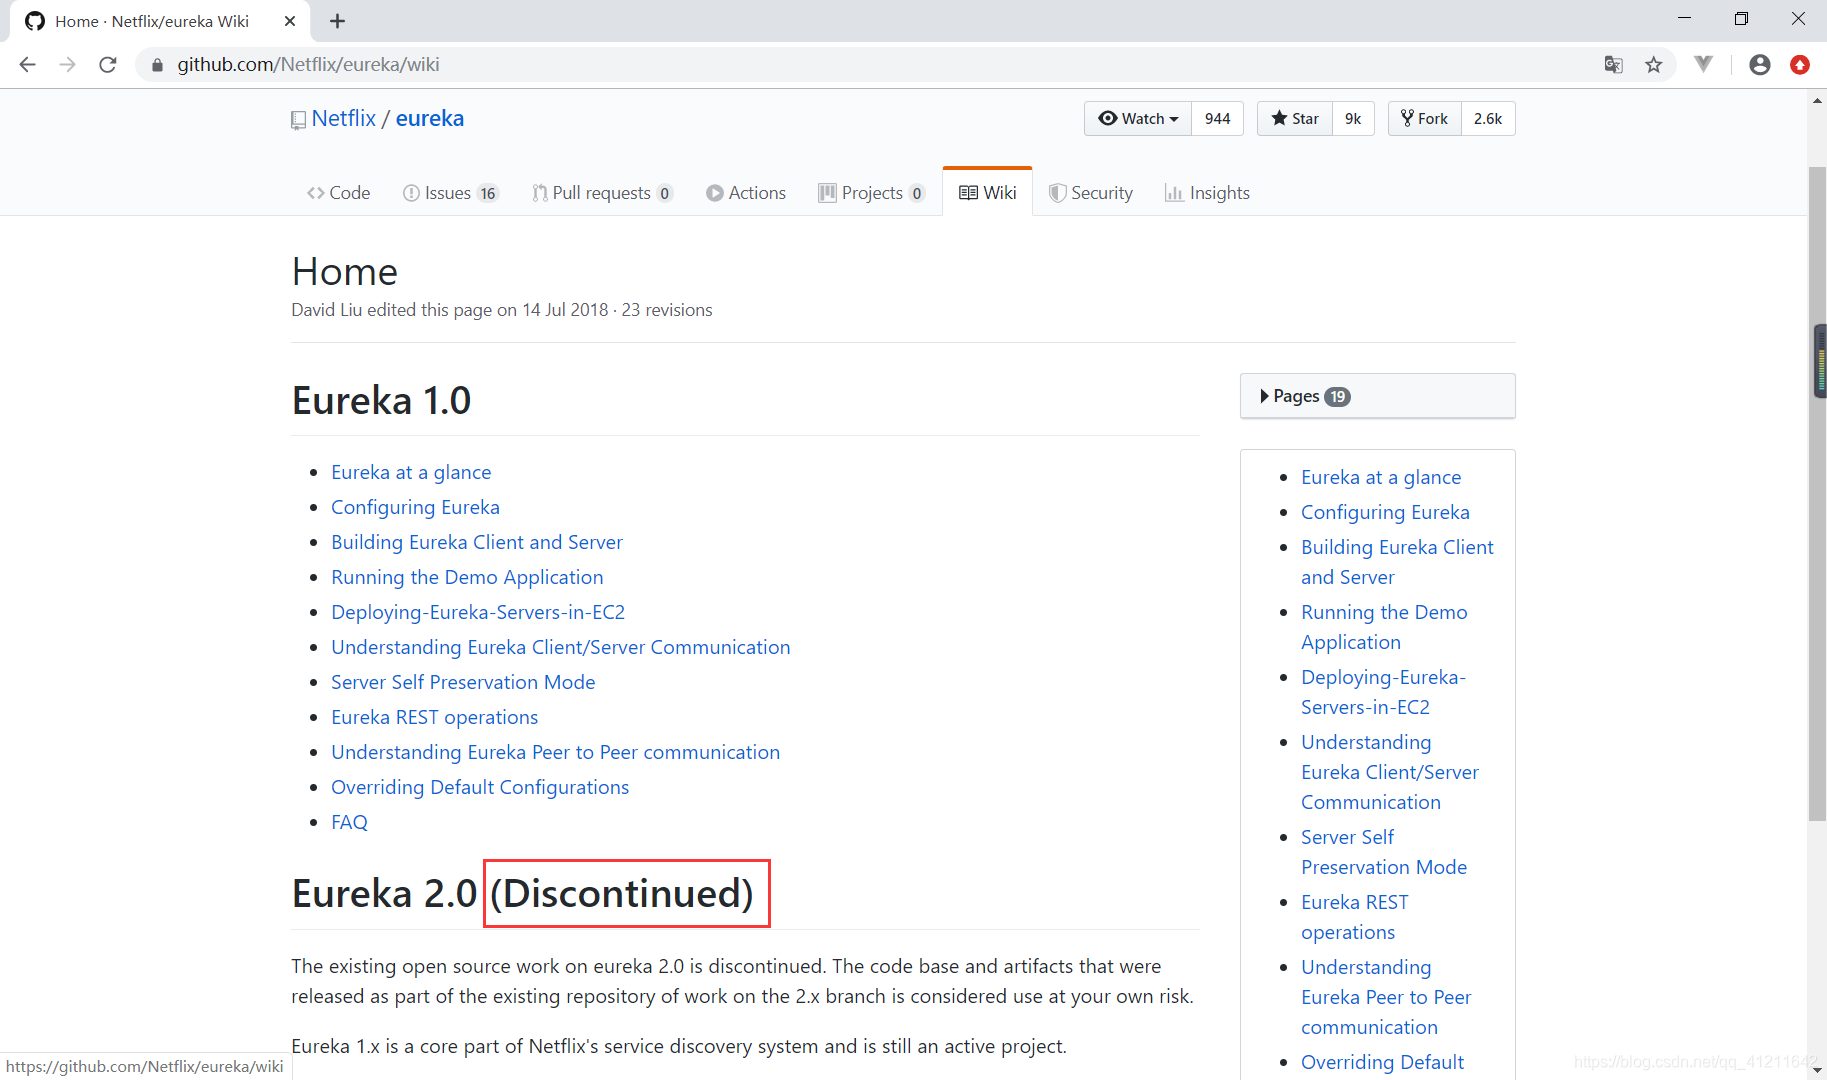Open Overriding Default Configurations main link
The height and width of the screenshot is (1080, 1827).
[480, 787]
